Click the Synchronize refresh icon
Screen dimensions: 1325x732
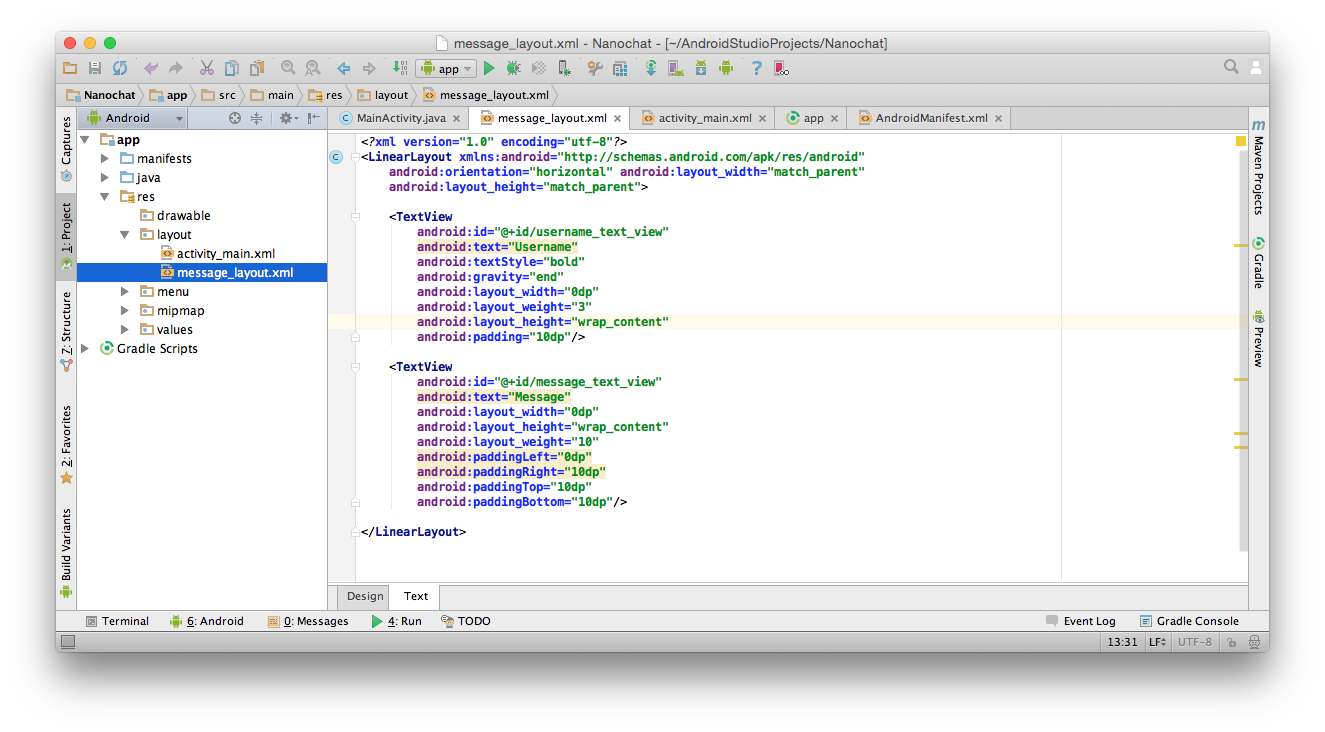click(x=120, y=68)
